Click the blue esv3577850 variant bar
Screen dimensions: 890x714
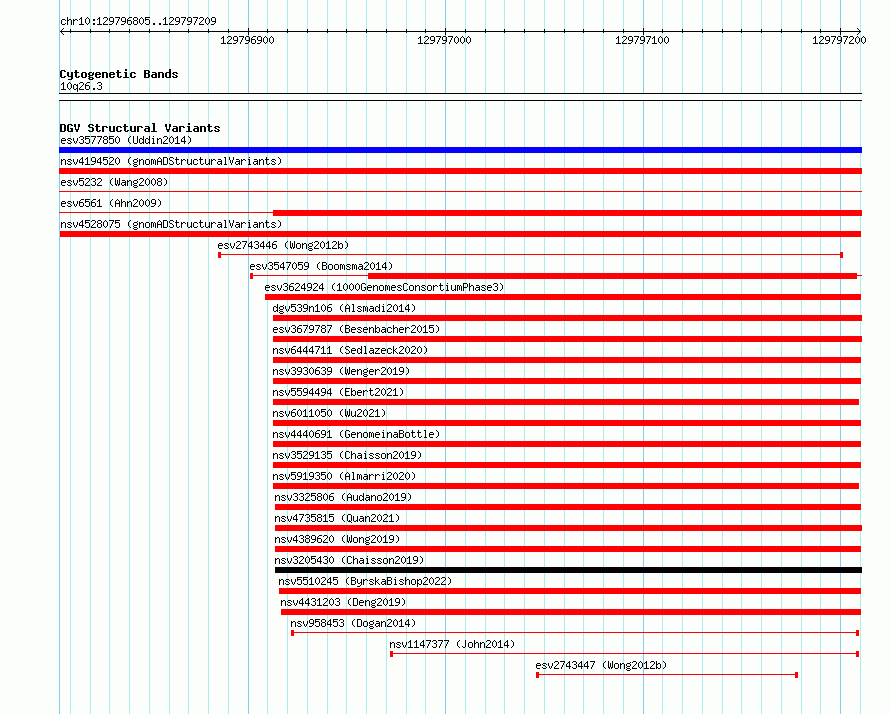460,150
